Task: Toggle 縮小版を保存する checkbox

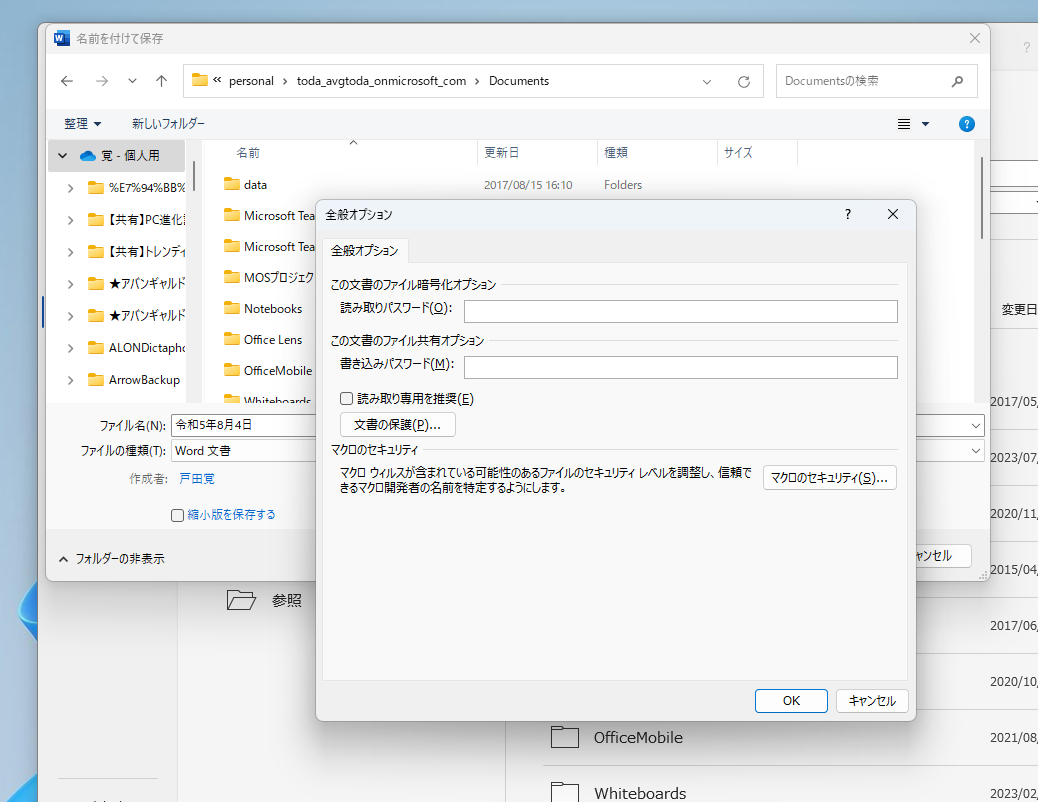Action: 177,515
